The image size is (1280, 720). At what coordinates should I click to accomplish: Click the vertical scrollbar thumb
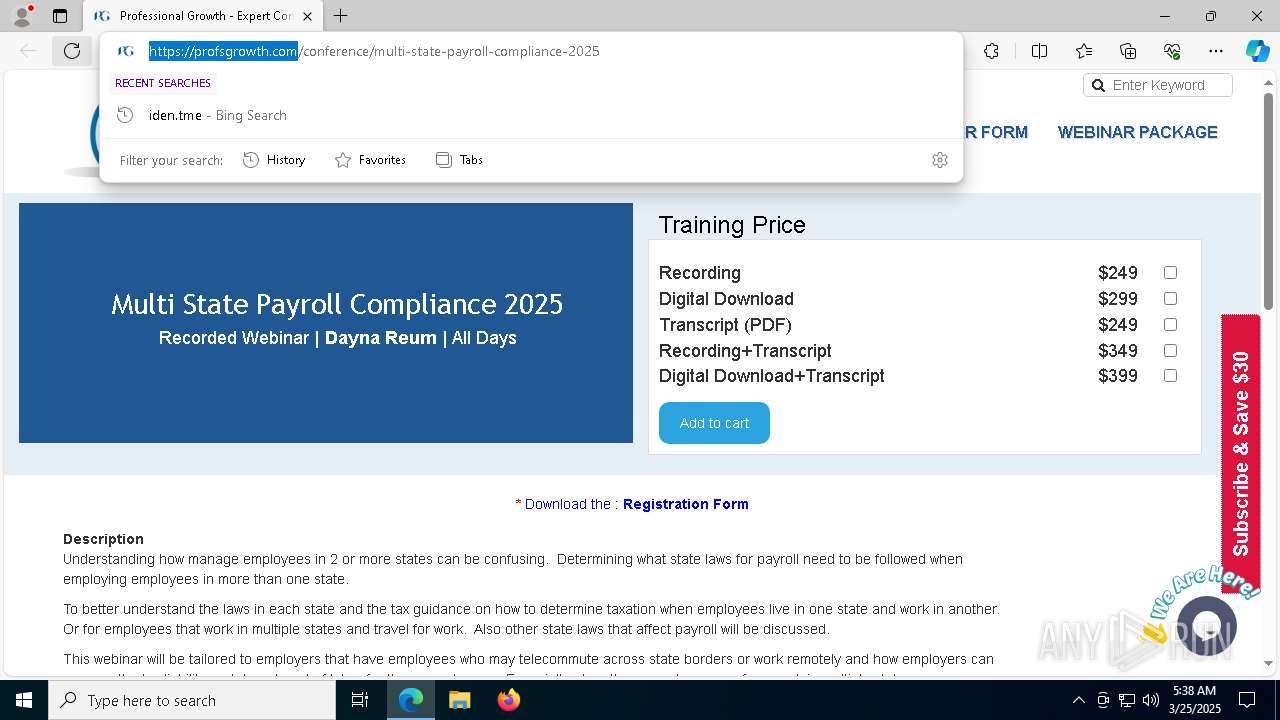click(1269, 200)
